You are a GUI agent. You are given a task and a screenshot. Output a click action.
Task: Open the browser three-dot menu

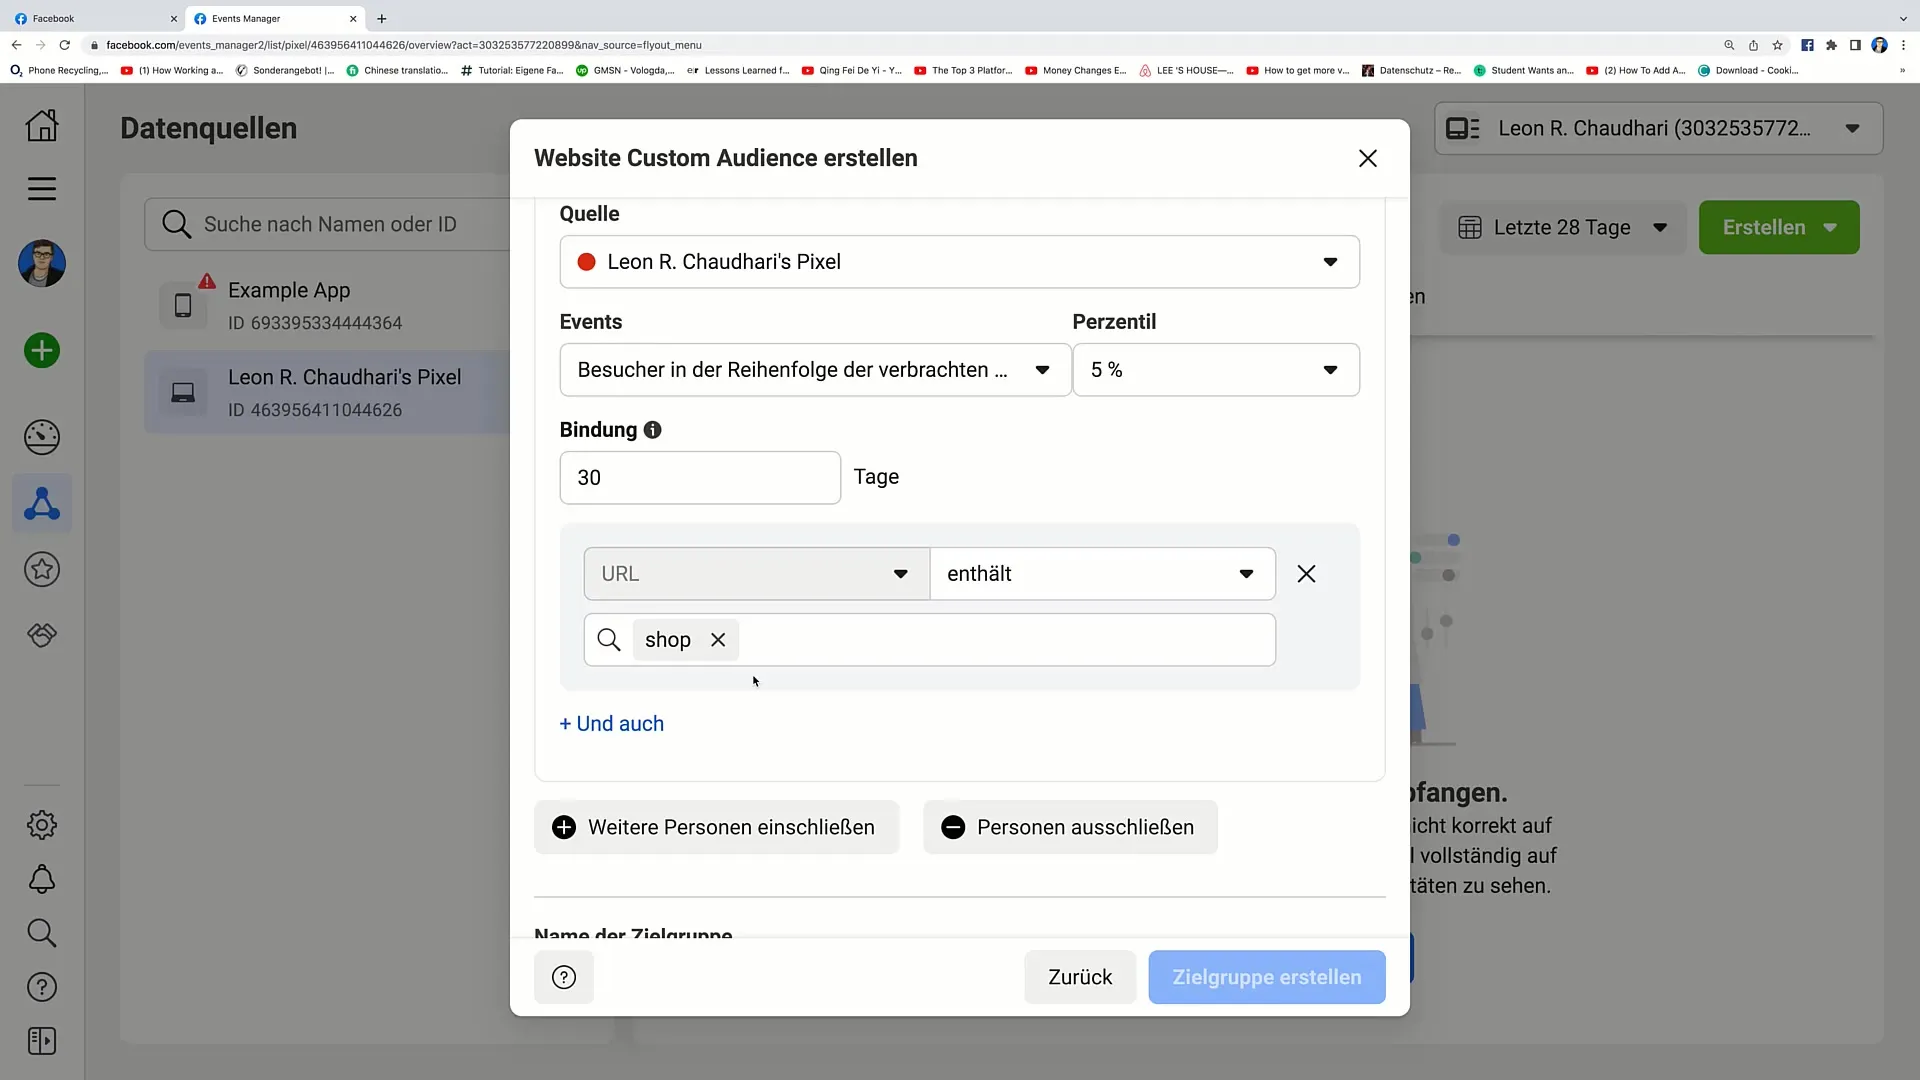[x=1903, y=45]
